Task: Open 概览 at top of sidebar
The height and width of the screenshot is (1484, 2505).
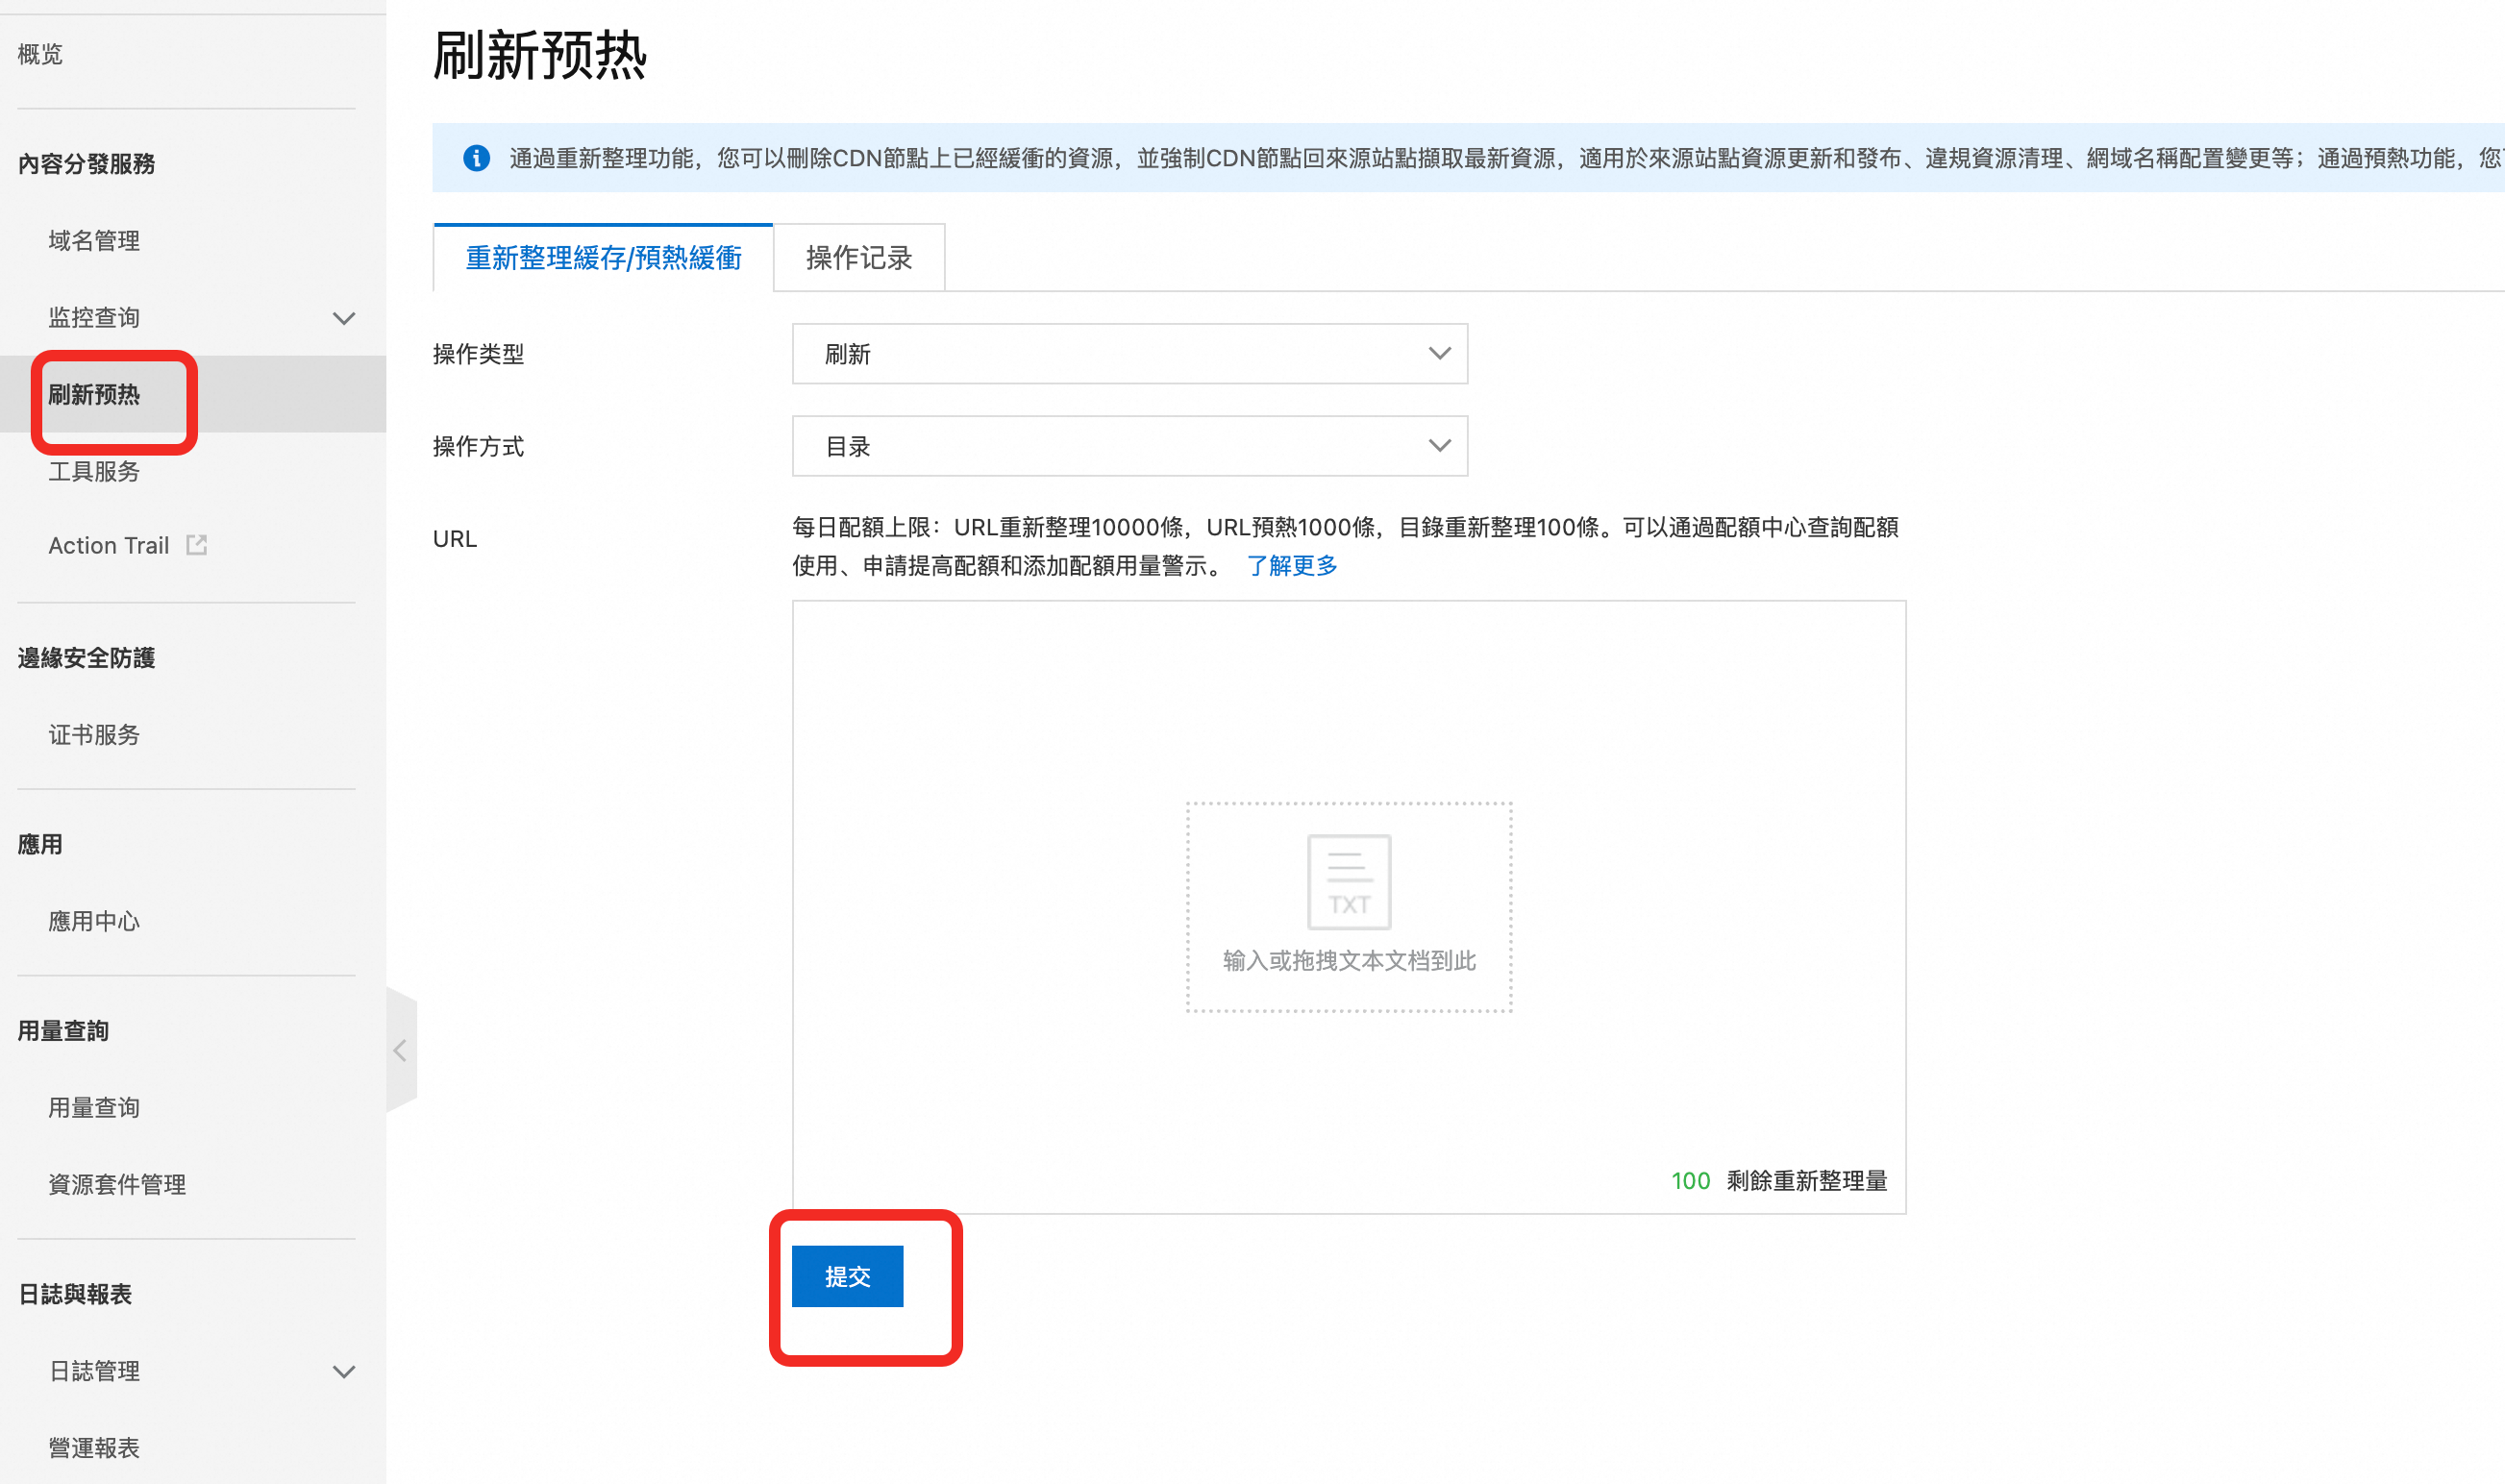Action: 40,54
